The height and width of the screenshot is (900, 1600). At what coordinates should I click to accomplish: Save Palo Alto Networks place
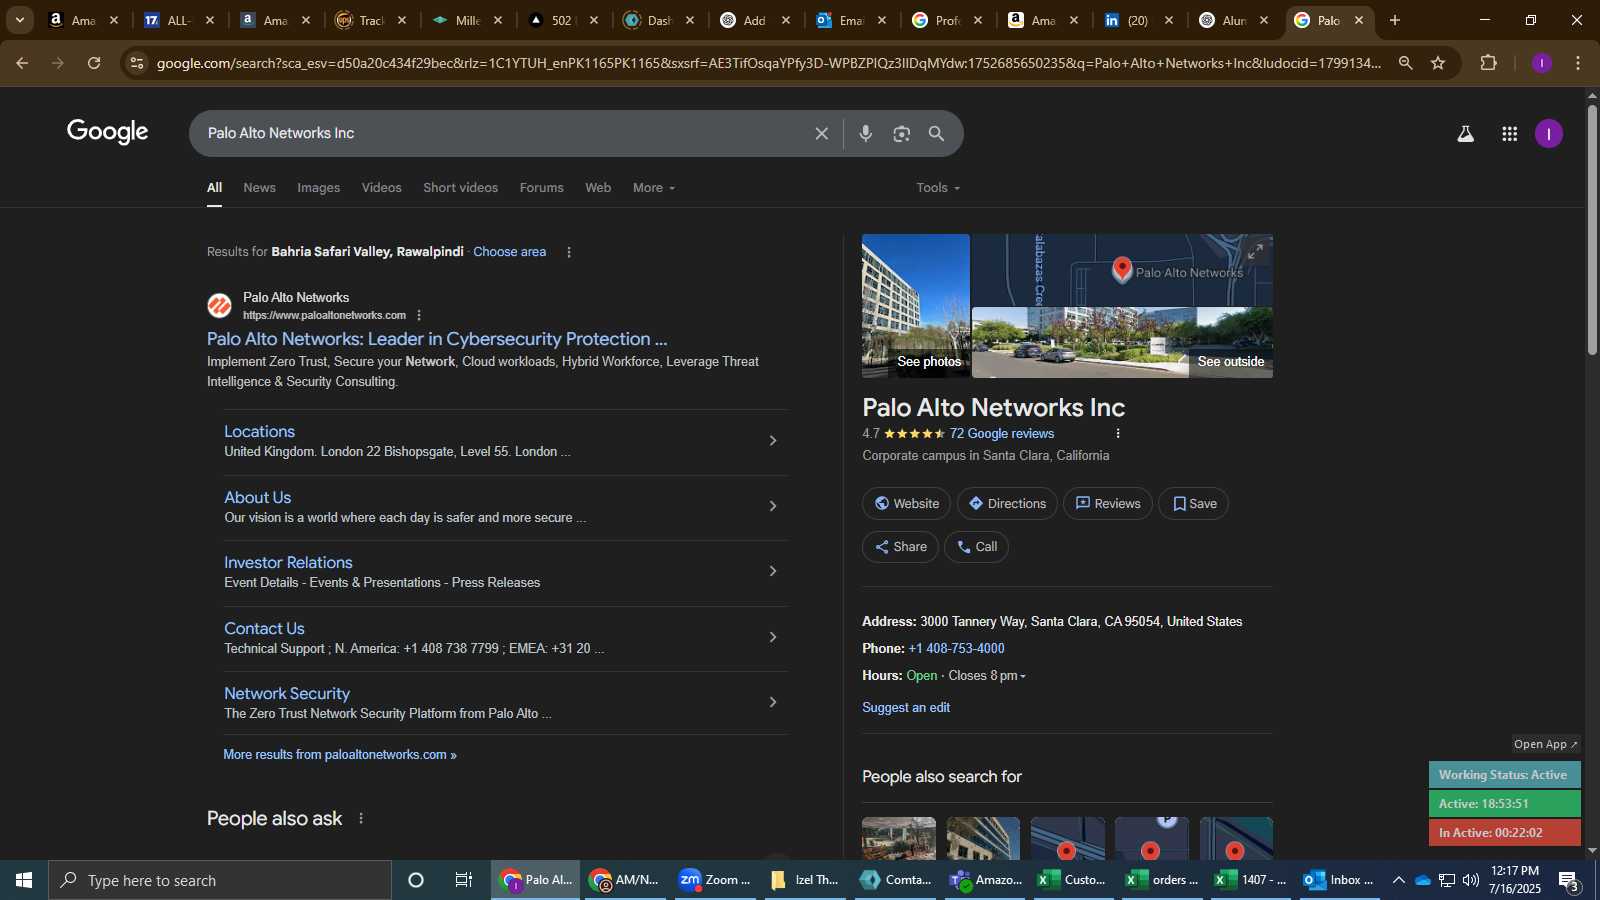(x=1194, y=504)
